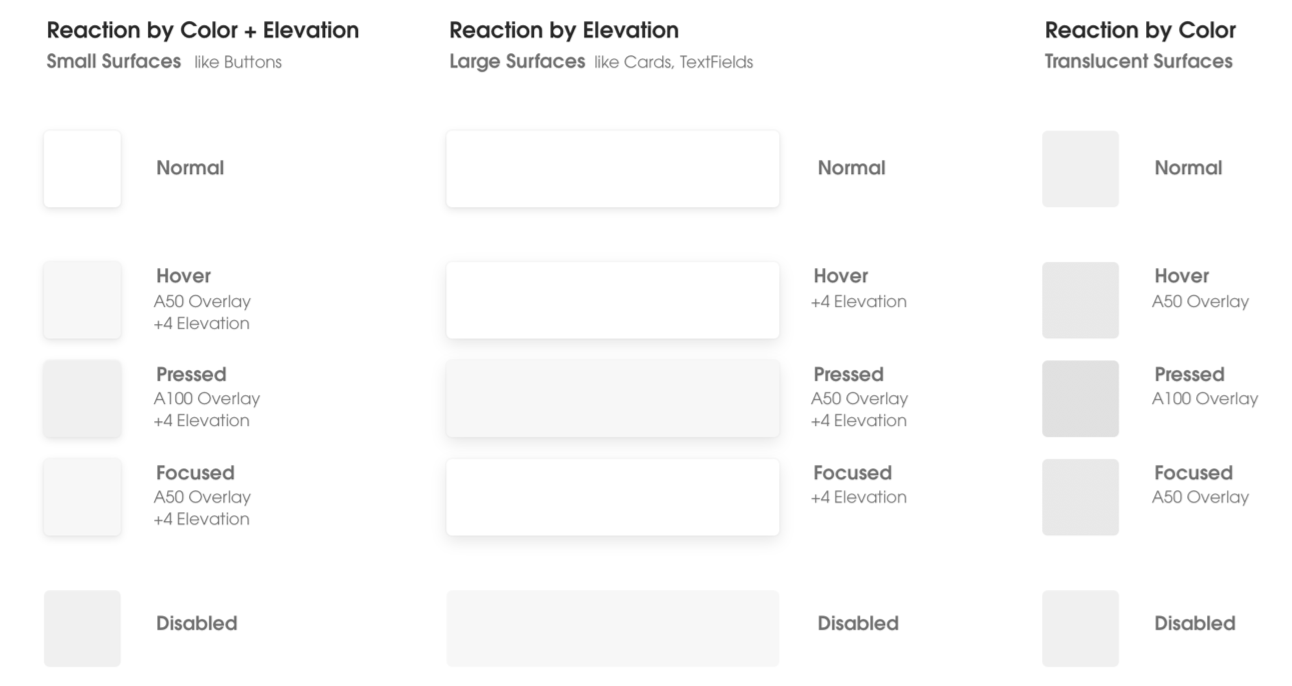Click the "Large Surfaces" subtitle label

[517, 61]
